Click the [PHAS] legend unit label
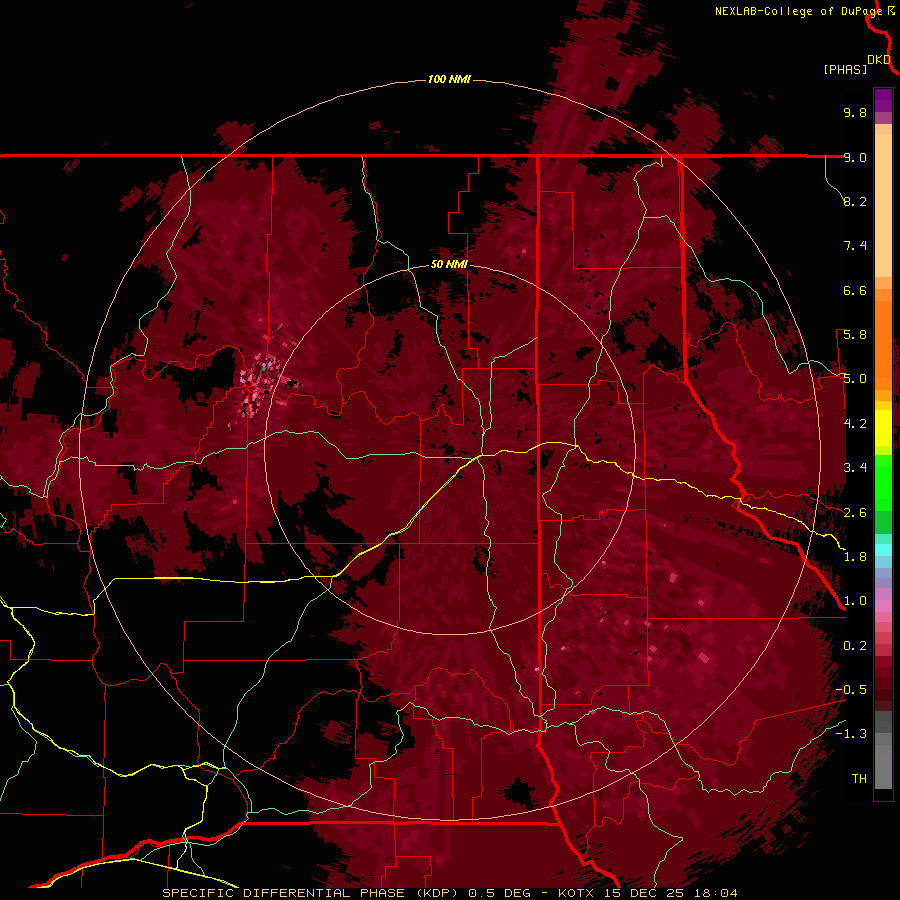The width and height of the screenshot is (900, 900). [x=845, y=69]
